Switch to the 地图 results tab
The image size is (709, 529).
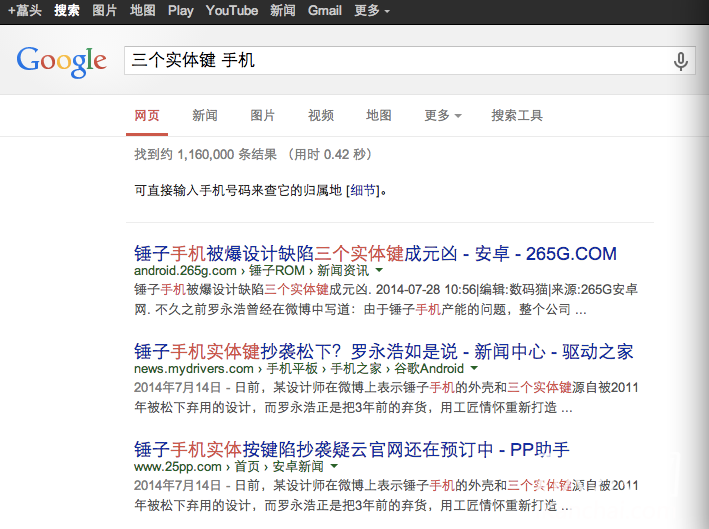tap(379, 116)
